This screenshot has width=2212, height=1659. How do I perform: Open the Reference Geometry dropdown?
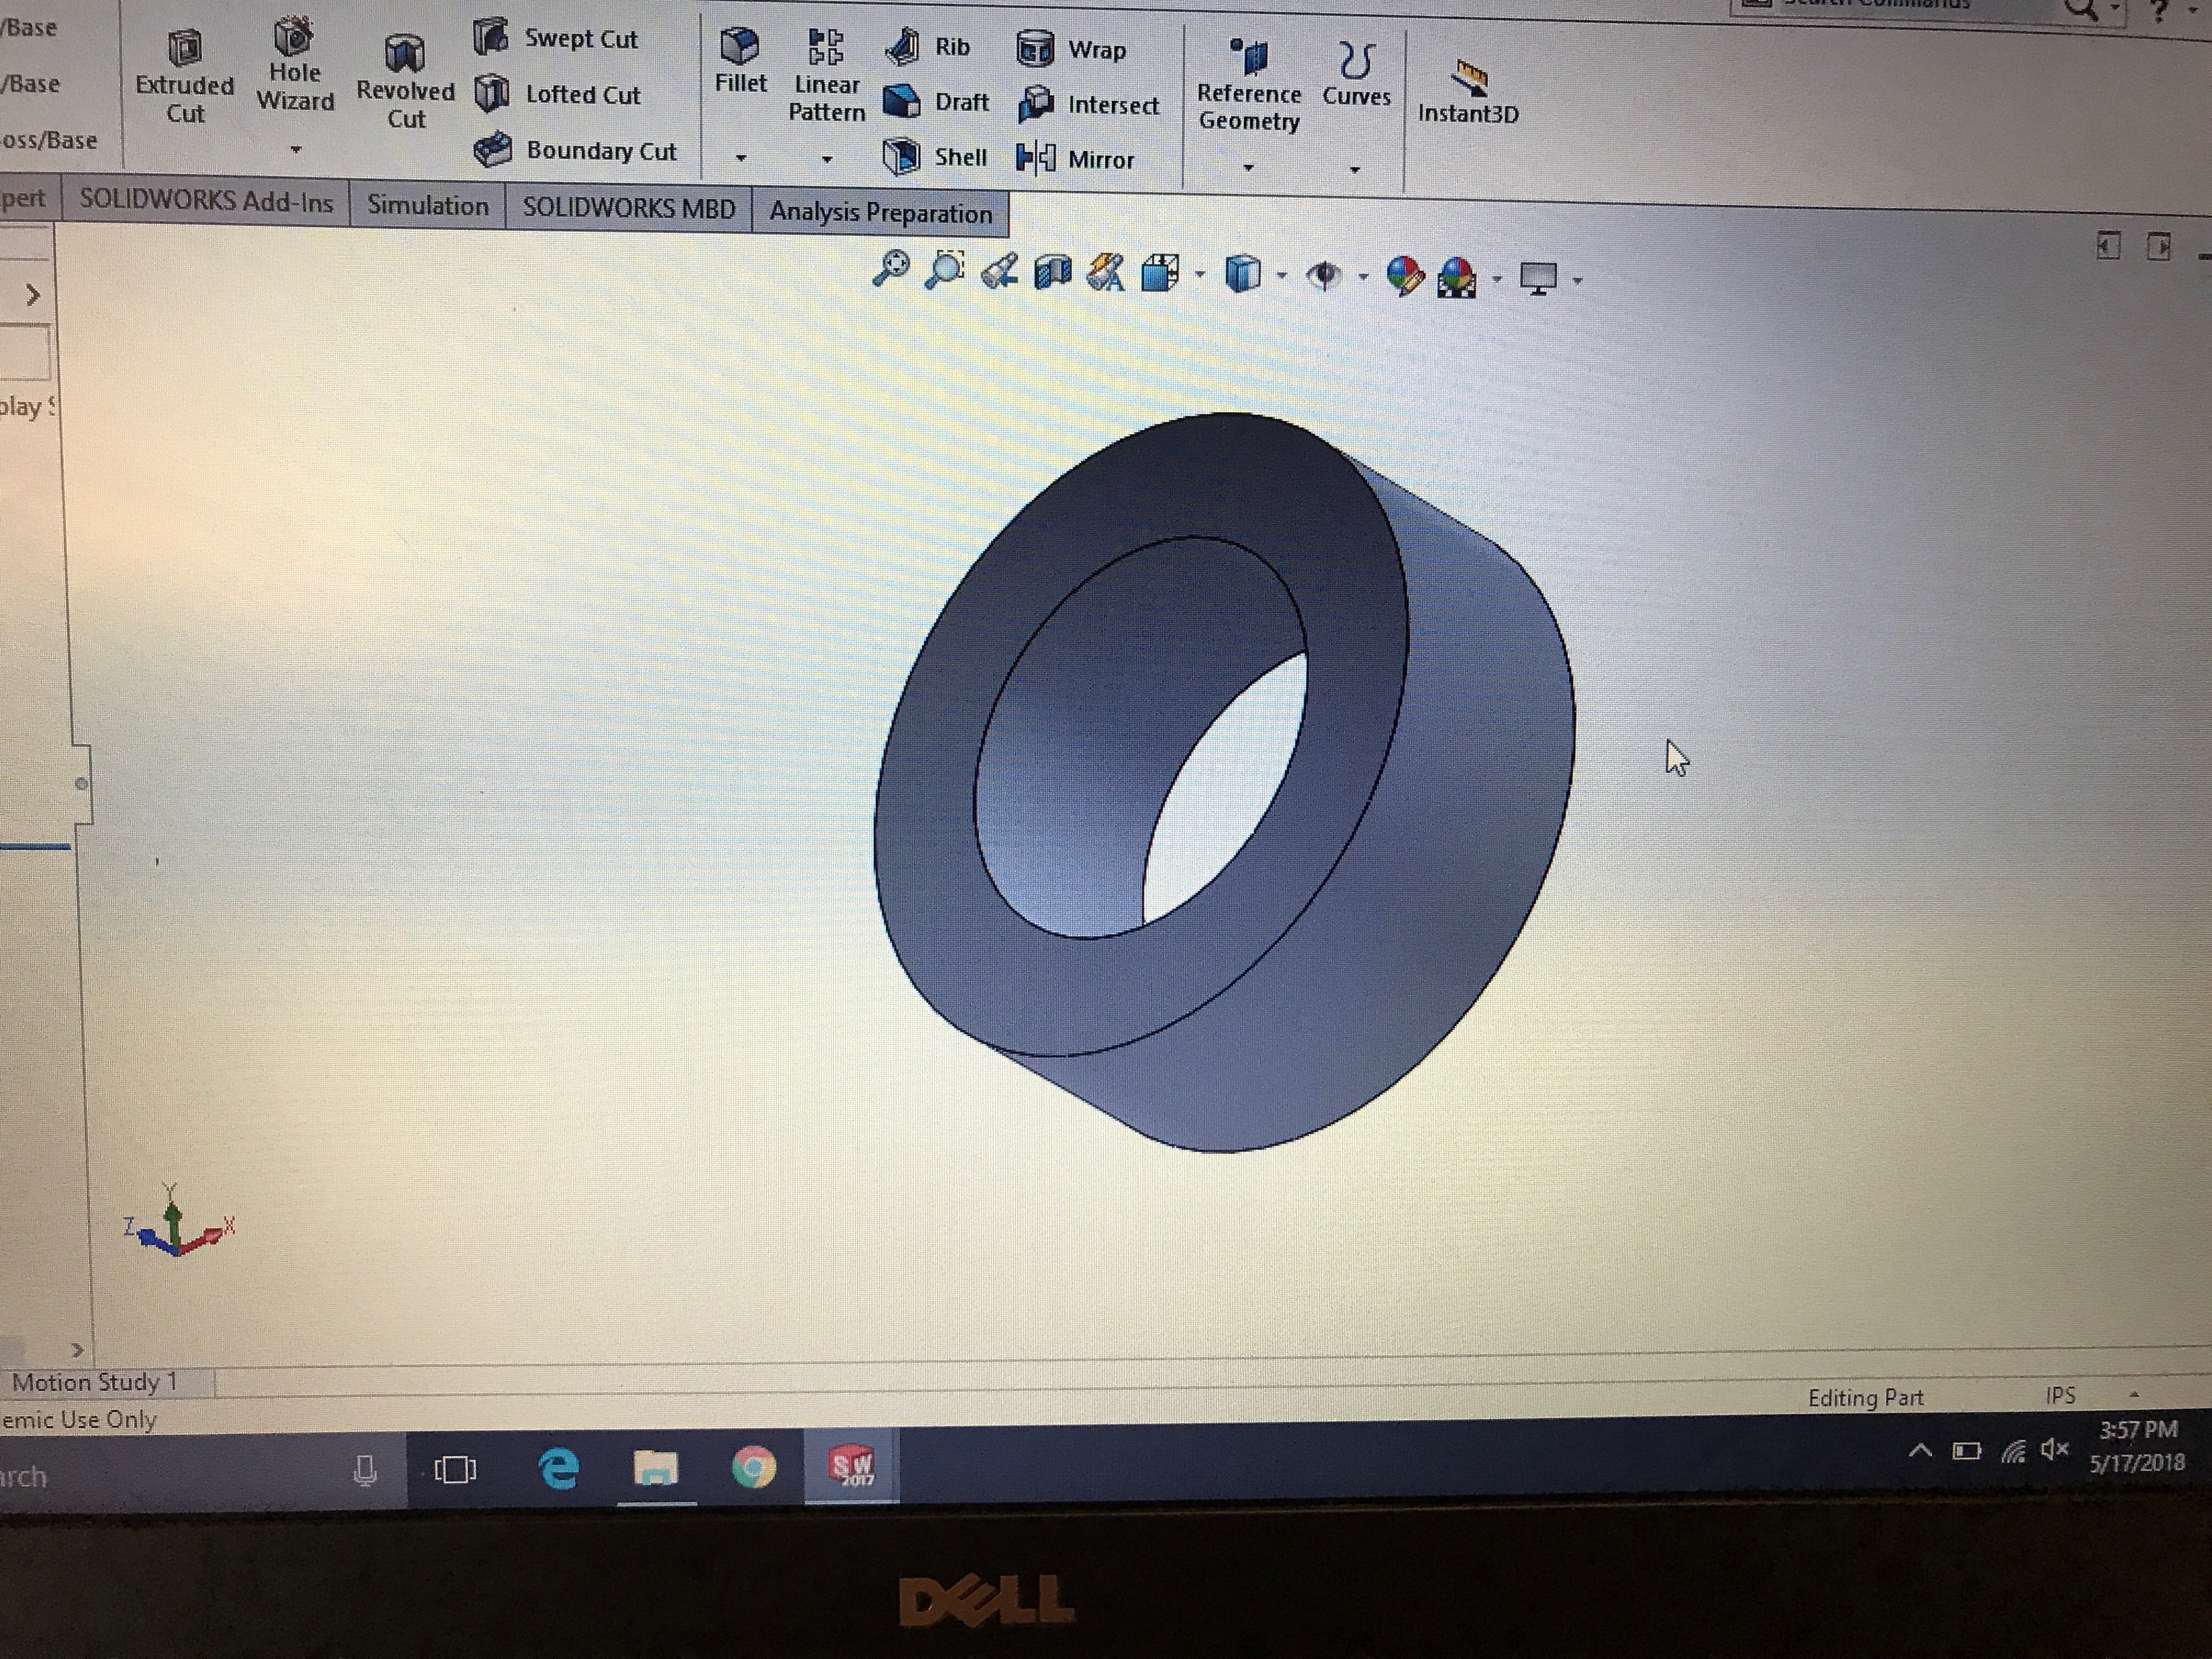point(1248,168)
